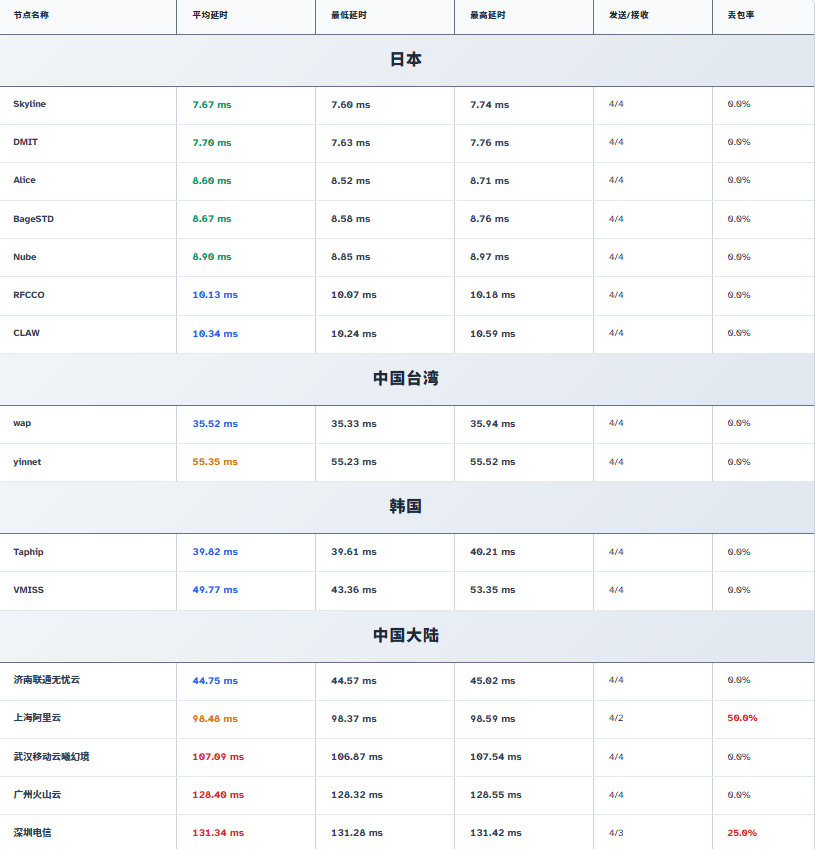Click the BageSTD node name
Screen dimensions: 815x849
33,219
